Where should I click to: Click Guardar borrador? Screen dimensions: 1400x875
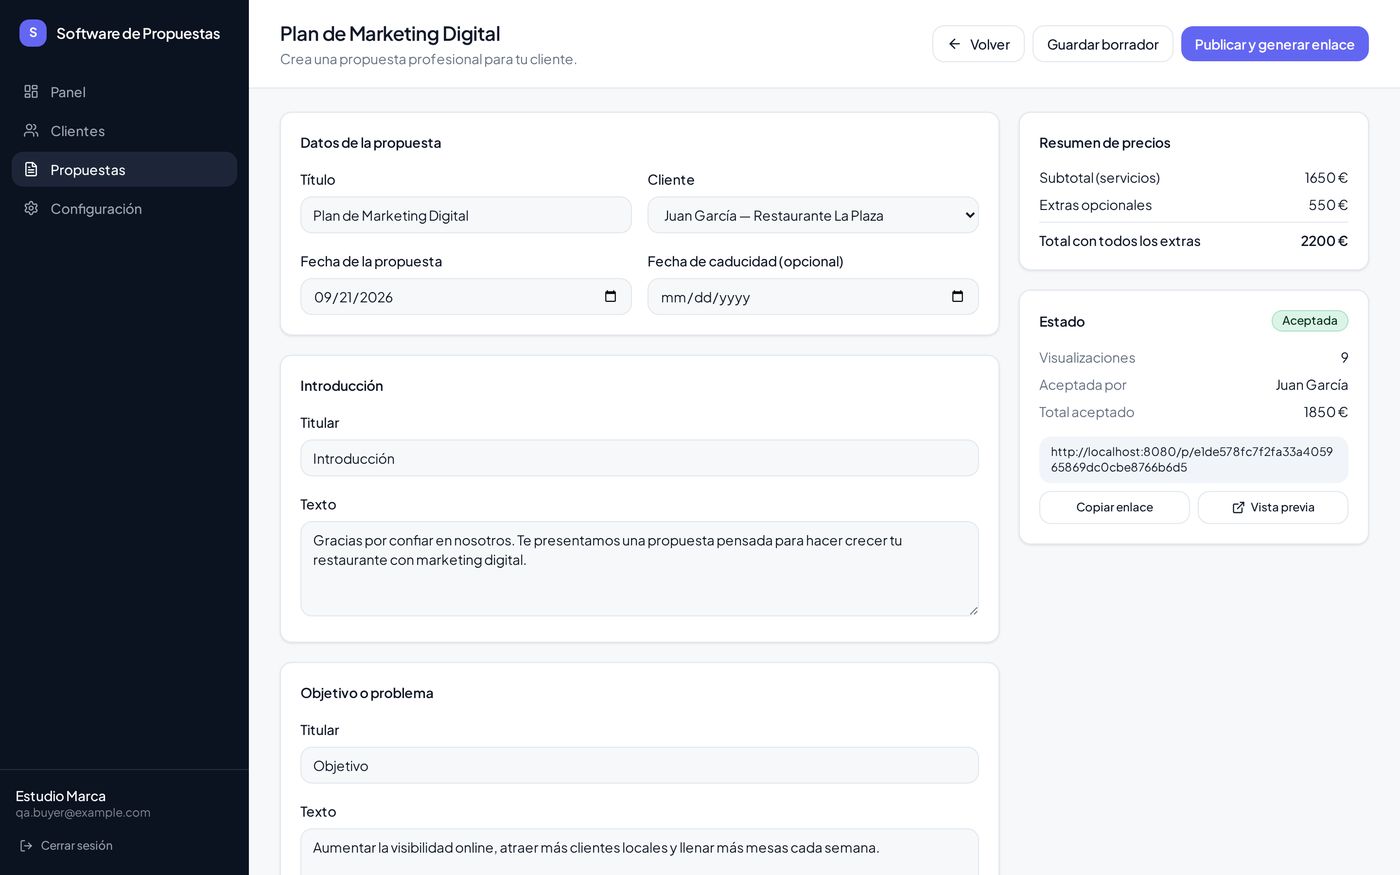1102,44
